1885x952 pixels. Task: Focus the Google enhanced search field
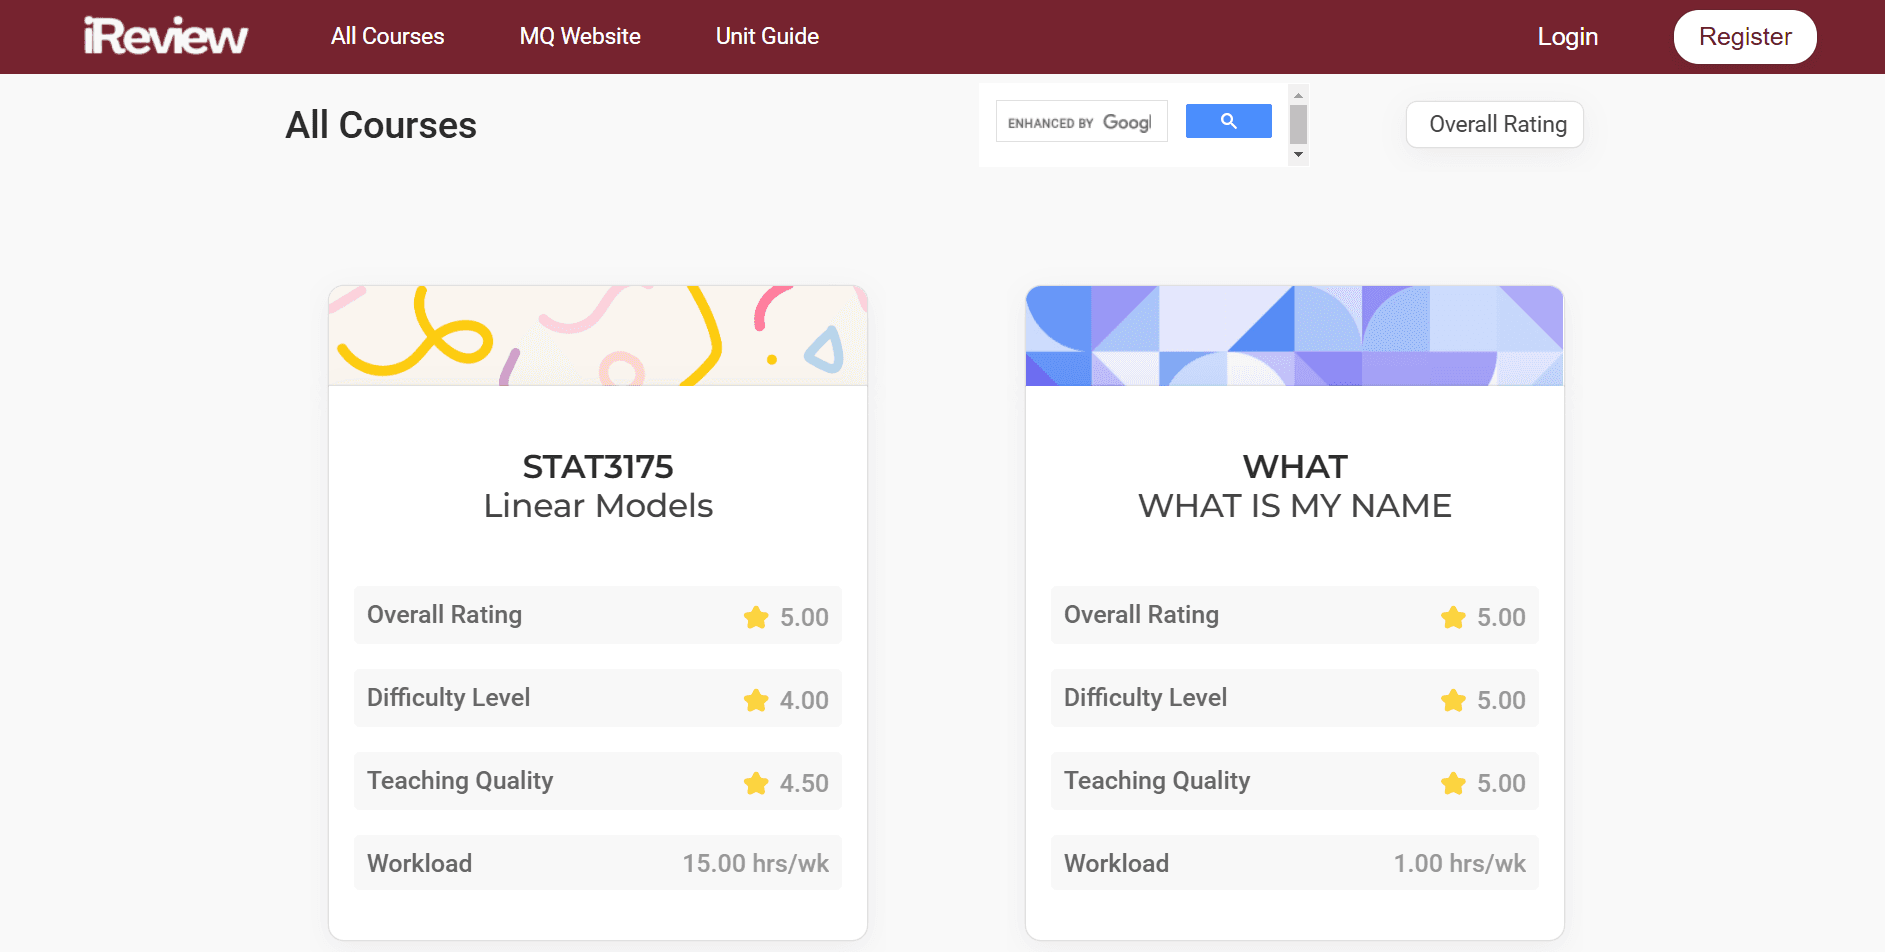tap(1082, 121)
